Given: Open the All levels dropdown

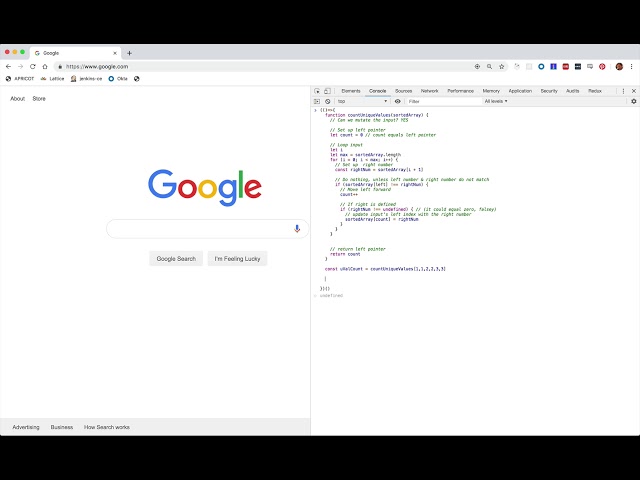Looking at the screenshot, I should (x=496, y=101).
